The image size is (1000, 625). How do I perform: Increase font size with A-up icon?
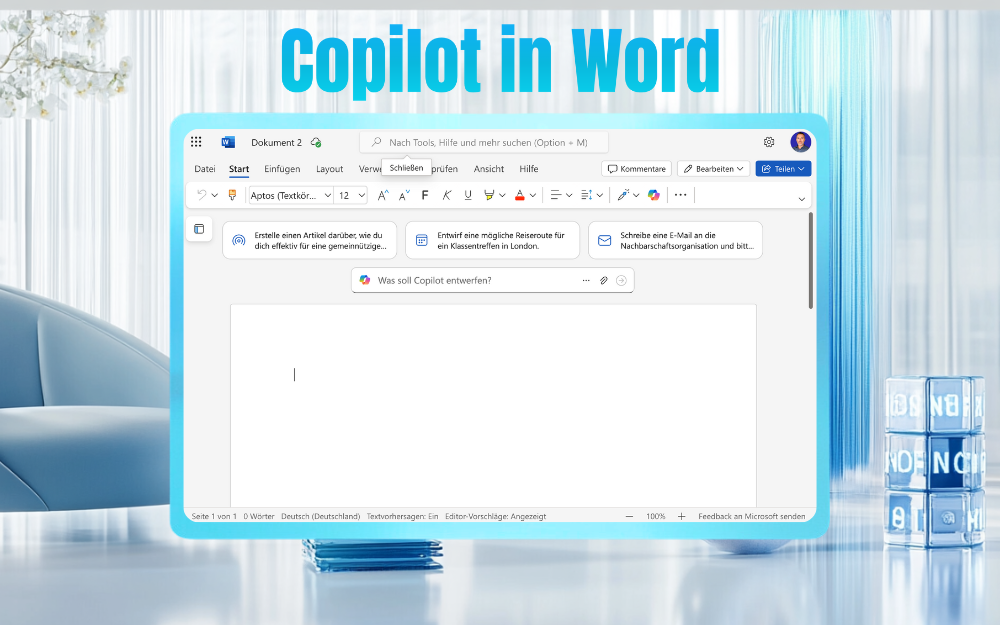pos(383,195)
